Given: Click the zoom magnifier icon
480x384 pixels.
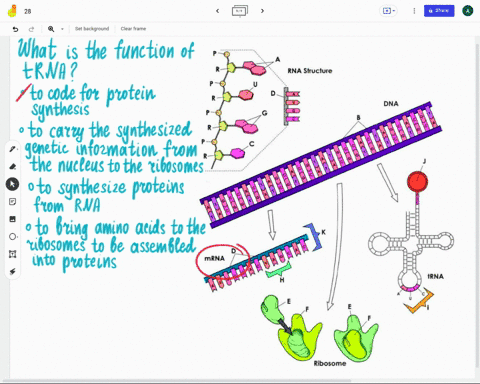Looking at the screenshot, I should (x=51, y=29).
